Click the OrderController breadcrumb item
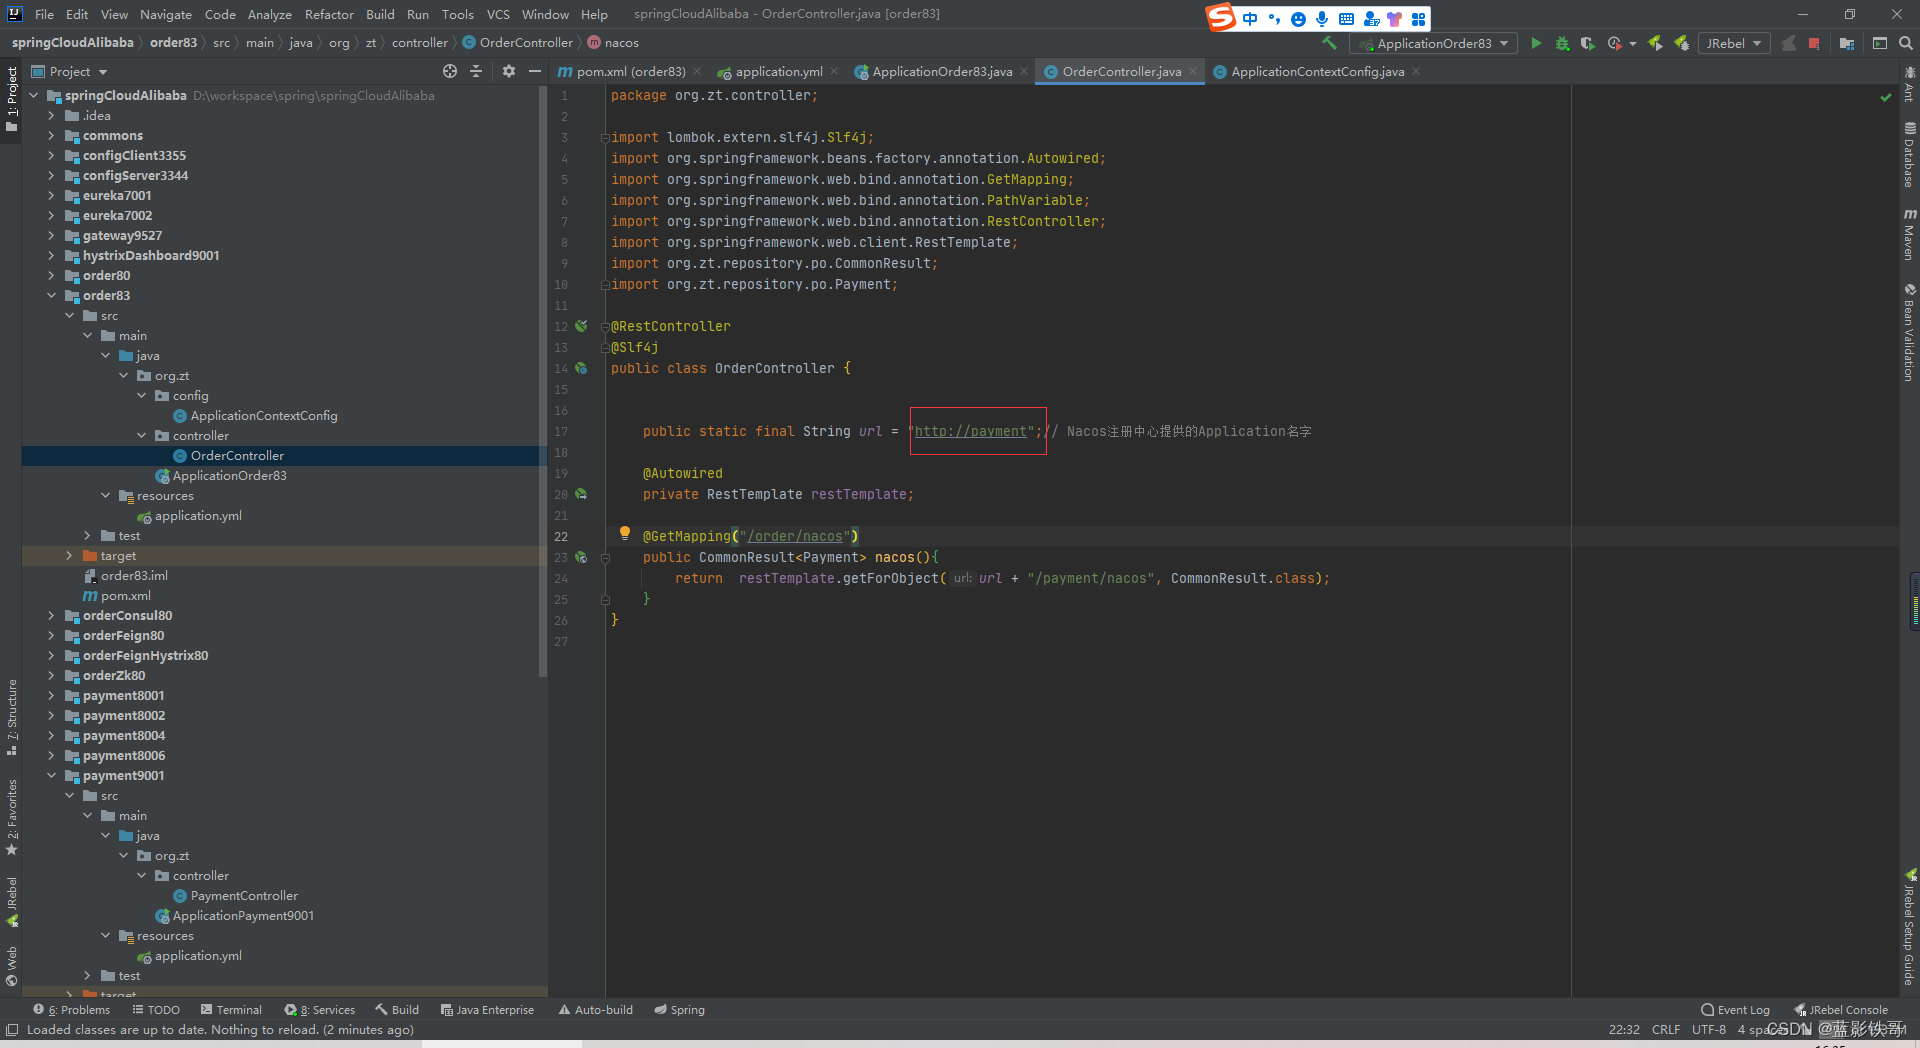The image size is (1920, 1048). [x=517, y=43]
